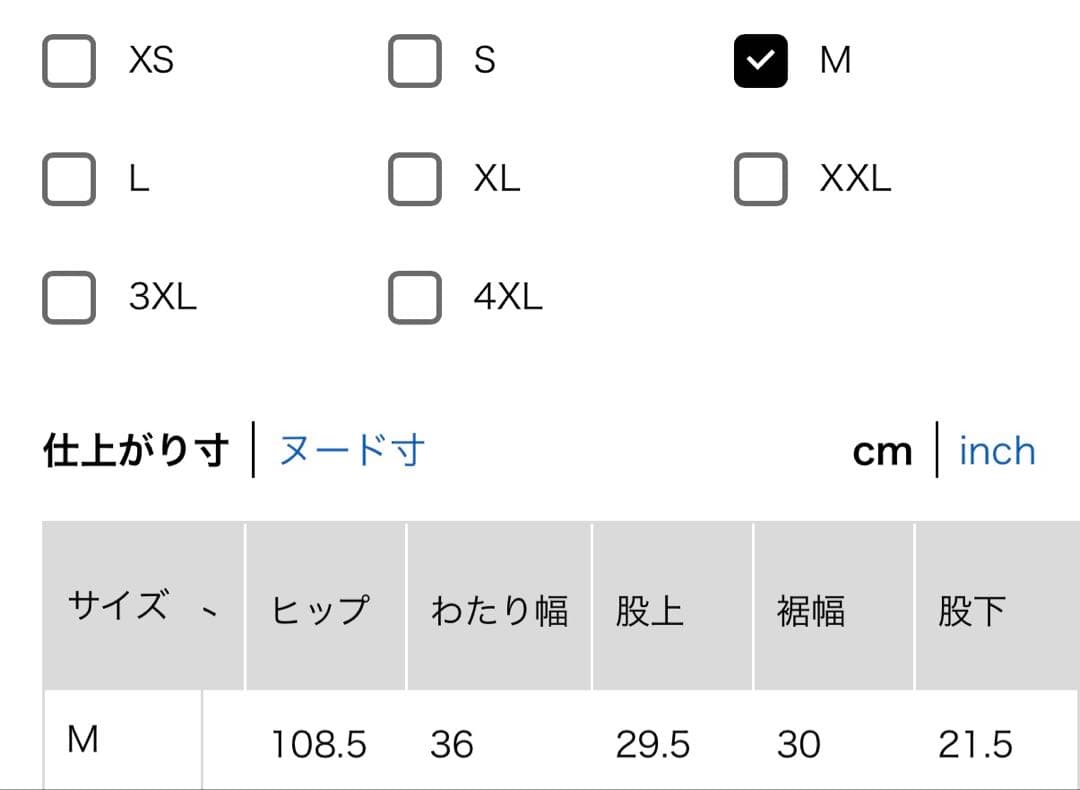
Task: Switch units to inch
Action: click(x=996, y=451)
